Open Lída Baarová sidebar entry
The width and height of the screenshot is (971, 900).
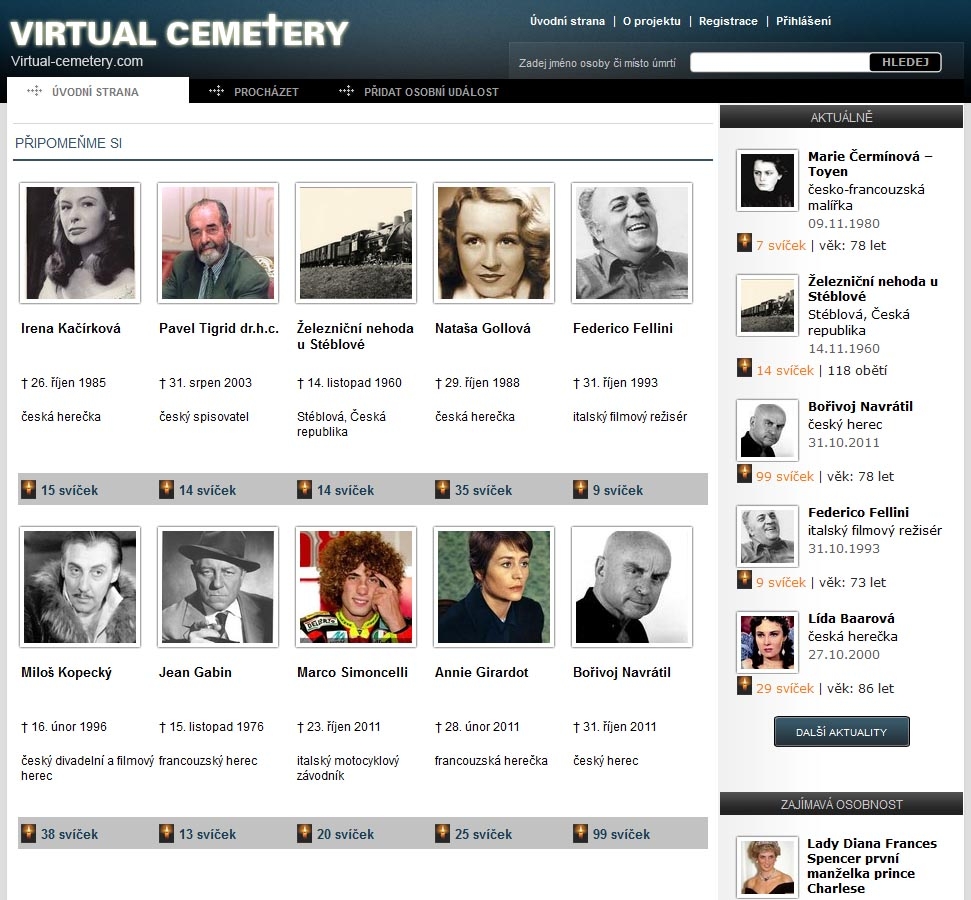coord(851,618)
